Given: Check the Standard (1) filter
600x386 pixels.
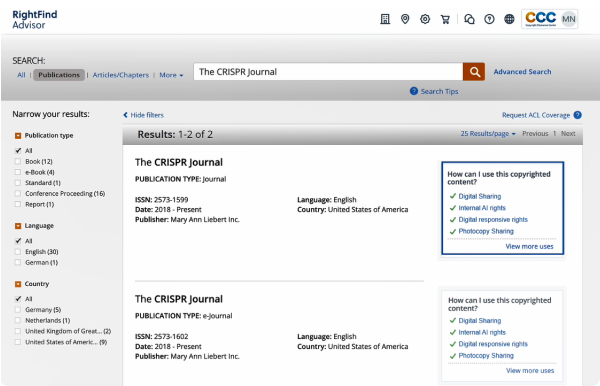Looking at the screenshot, I should [18, 182].
